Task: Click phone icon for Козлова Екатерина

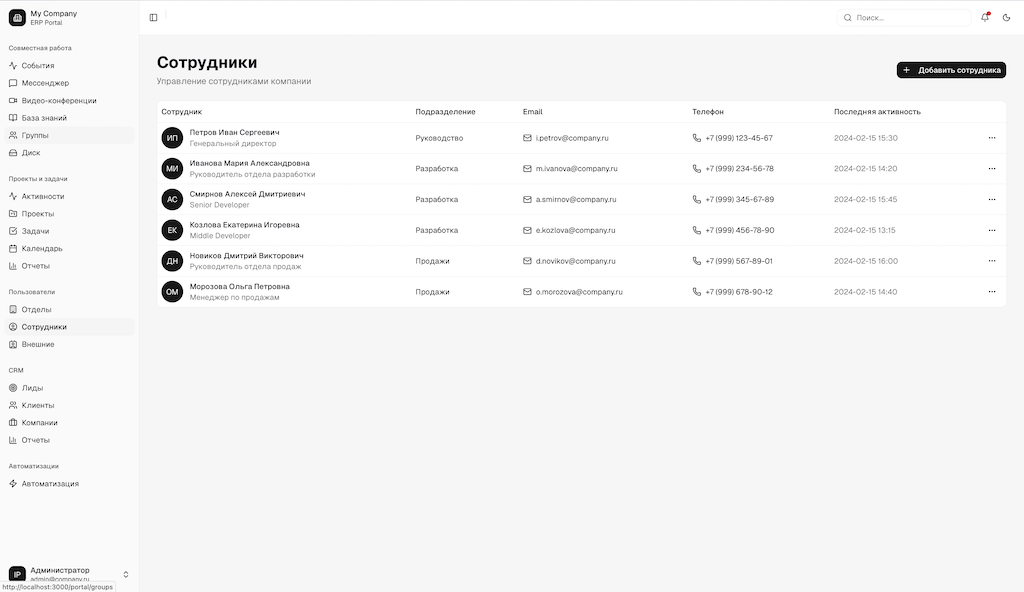Action: coord(697,230)
